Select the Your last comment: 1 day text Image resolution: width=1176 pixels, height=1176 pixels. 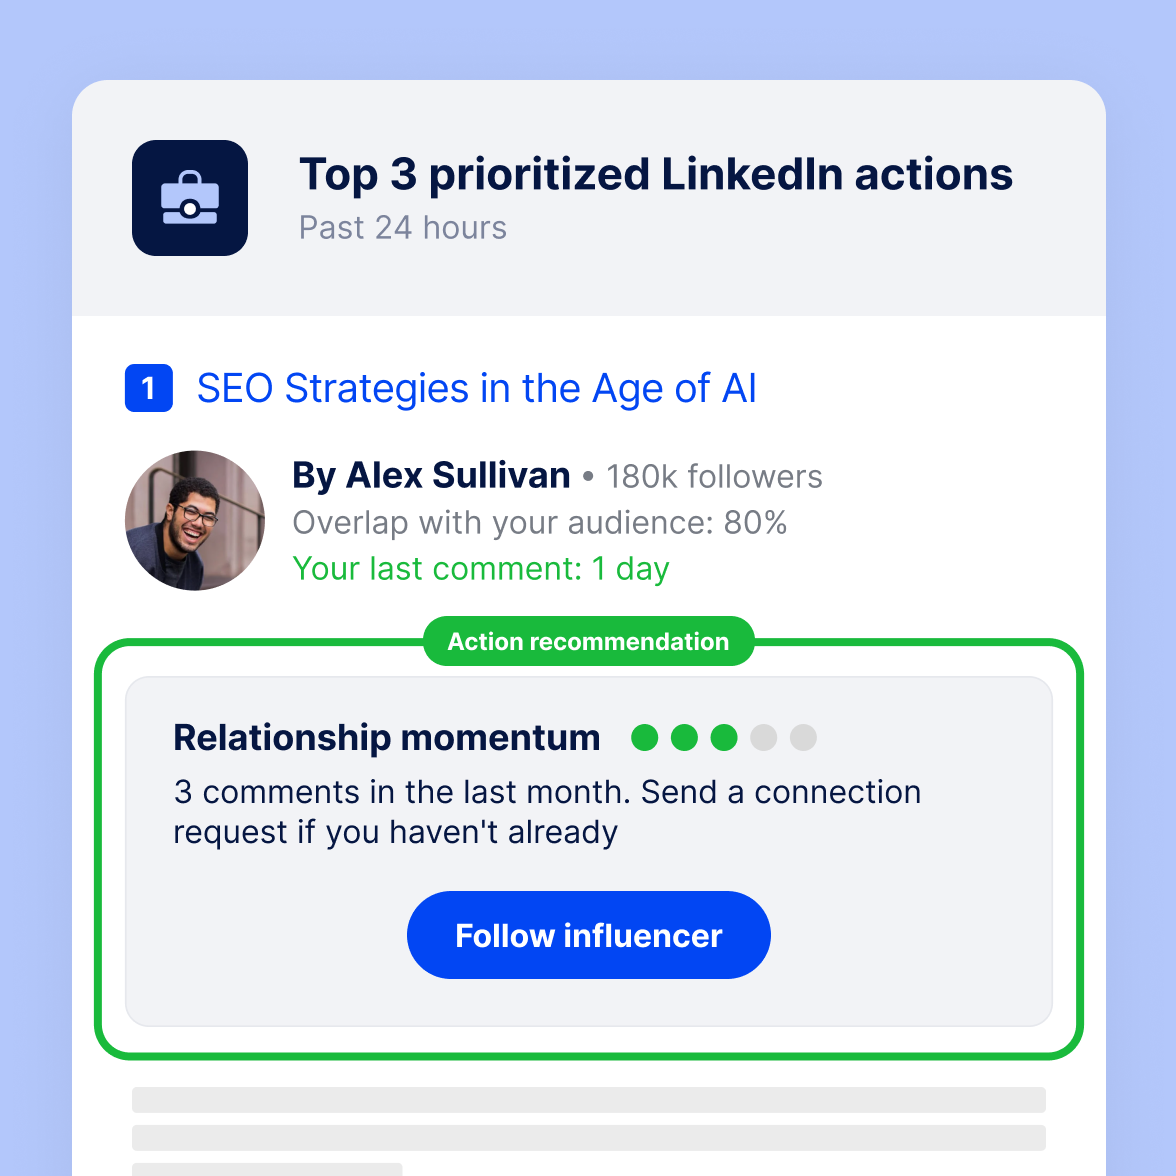point(481,568)
